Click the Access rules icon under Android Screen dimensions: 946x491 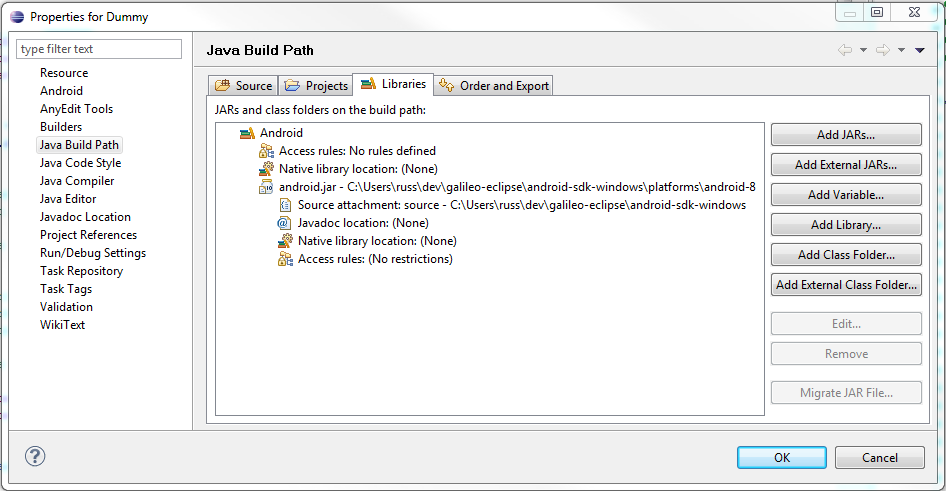pyautogui.click(x=266, y=151)
